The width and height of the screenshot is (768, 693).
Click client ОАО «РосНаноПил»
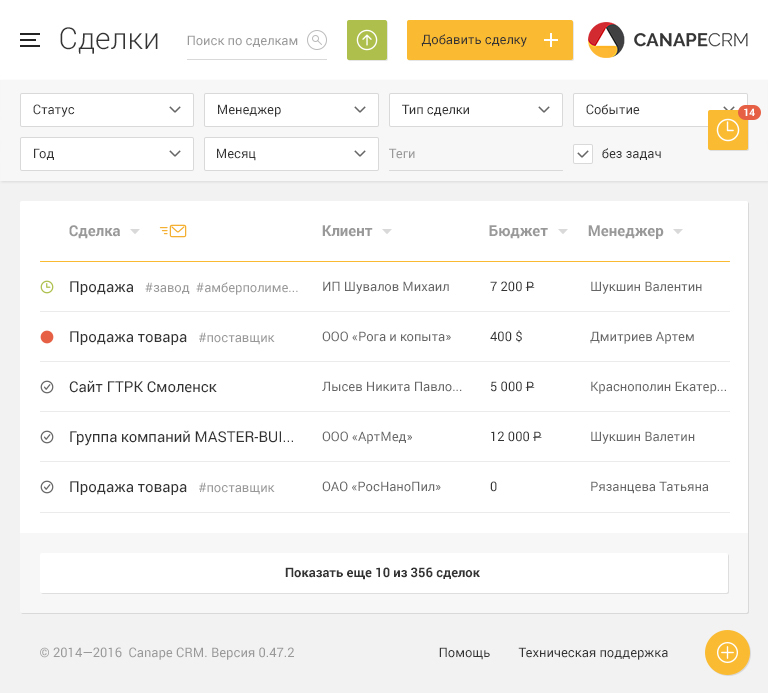381,486
